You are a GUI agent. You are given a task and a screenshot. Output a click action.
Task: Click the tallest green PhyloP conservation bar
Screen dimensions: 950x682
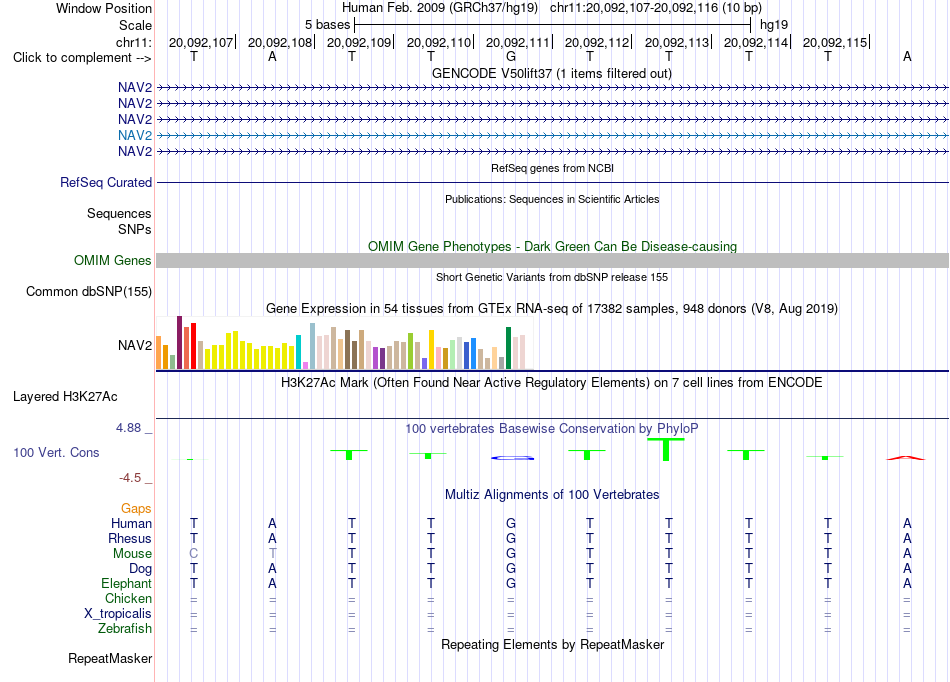(x=666, y=449)
